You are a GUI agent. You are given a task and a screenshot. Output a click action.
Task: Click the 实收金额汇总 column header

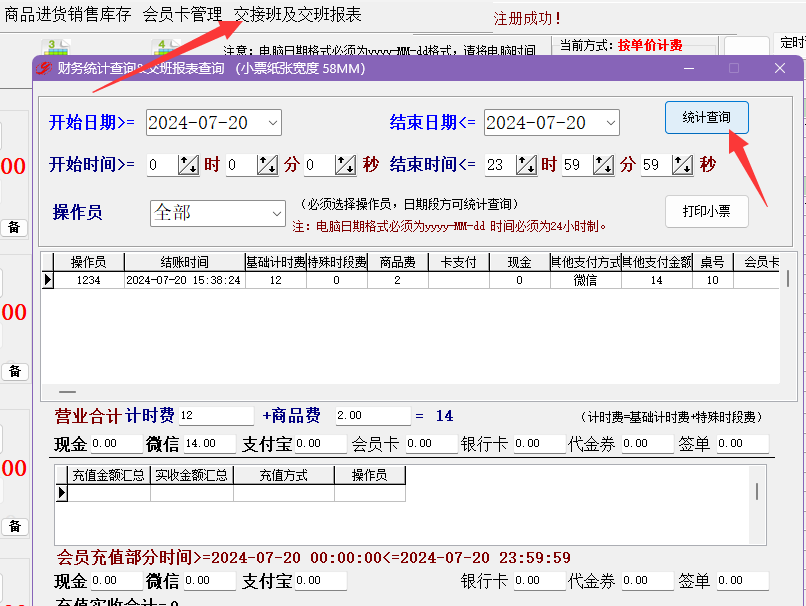click(x=191, y=475)
